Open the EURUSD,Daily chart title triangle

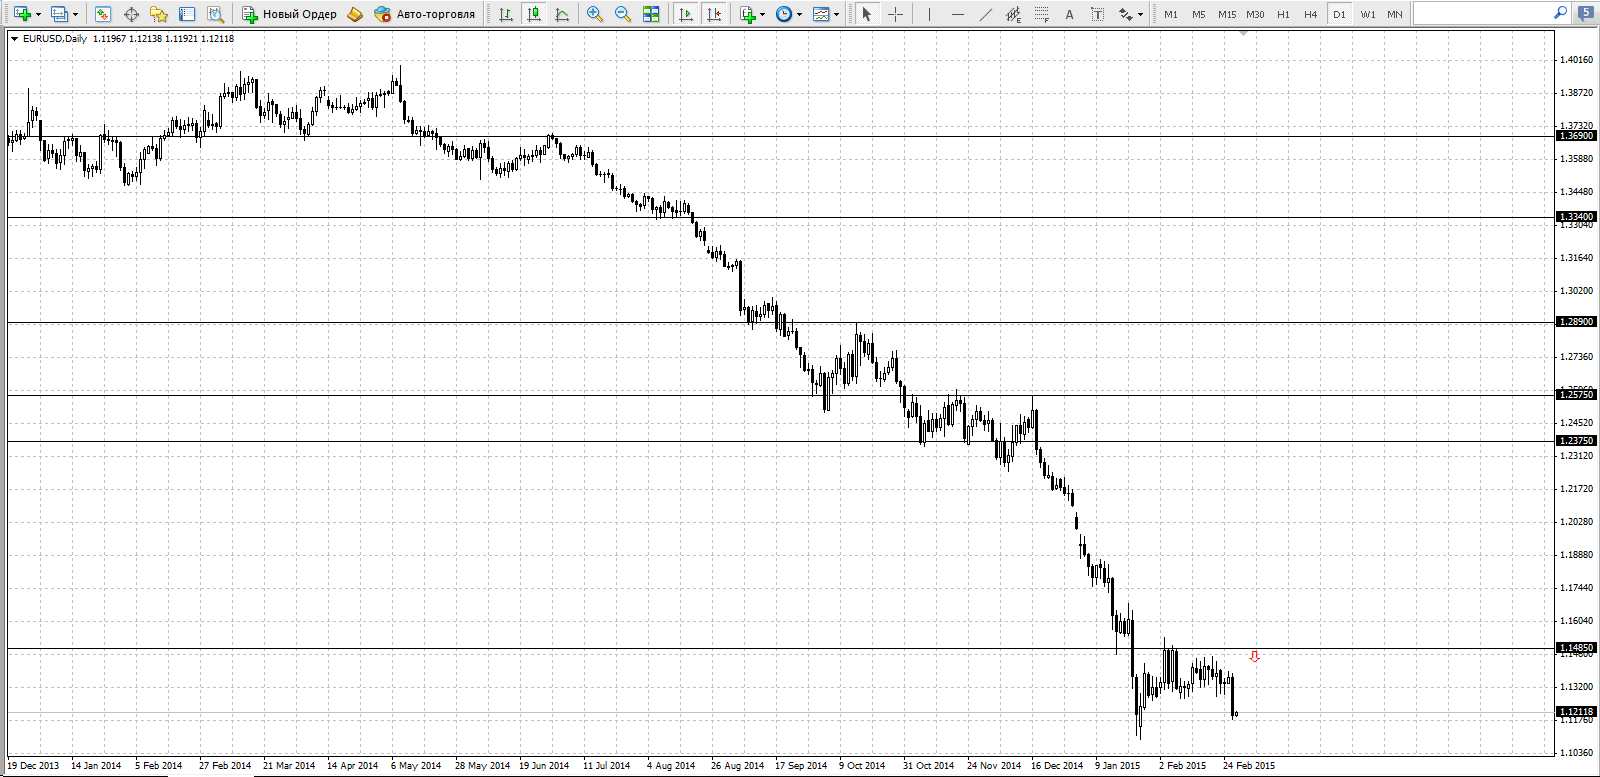[14, 39]
